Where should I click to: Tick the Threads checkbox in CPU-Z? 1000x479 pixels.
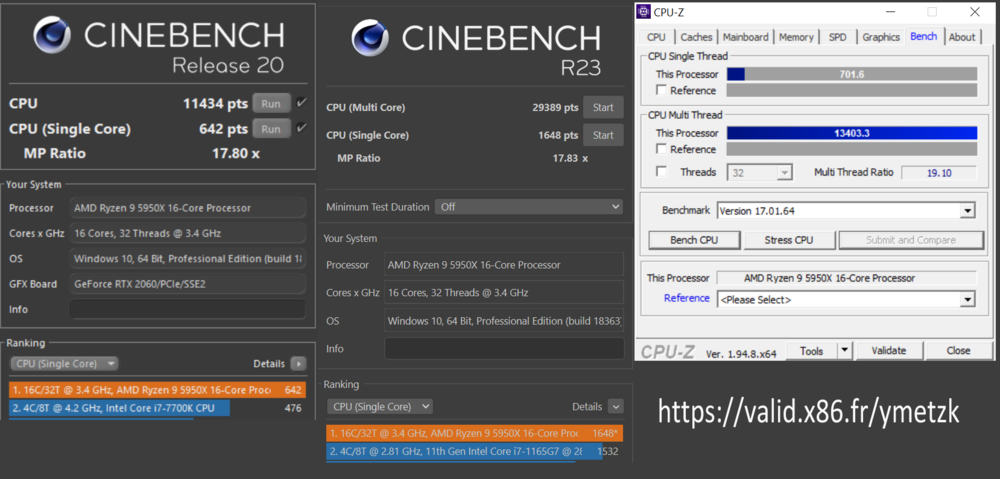[661, 172]
